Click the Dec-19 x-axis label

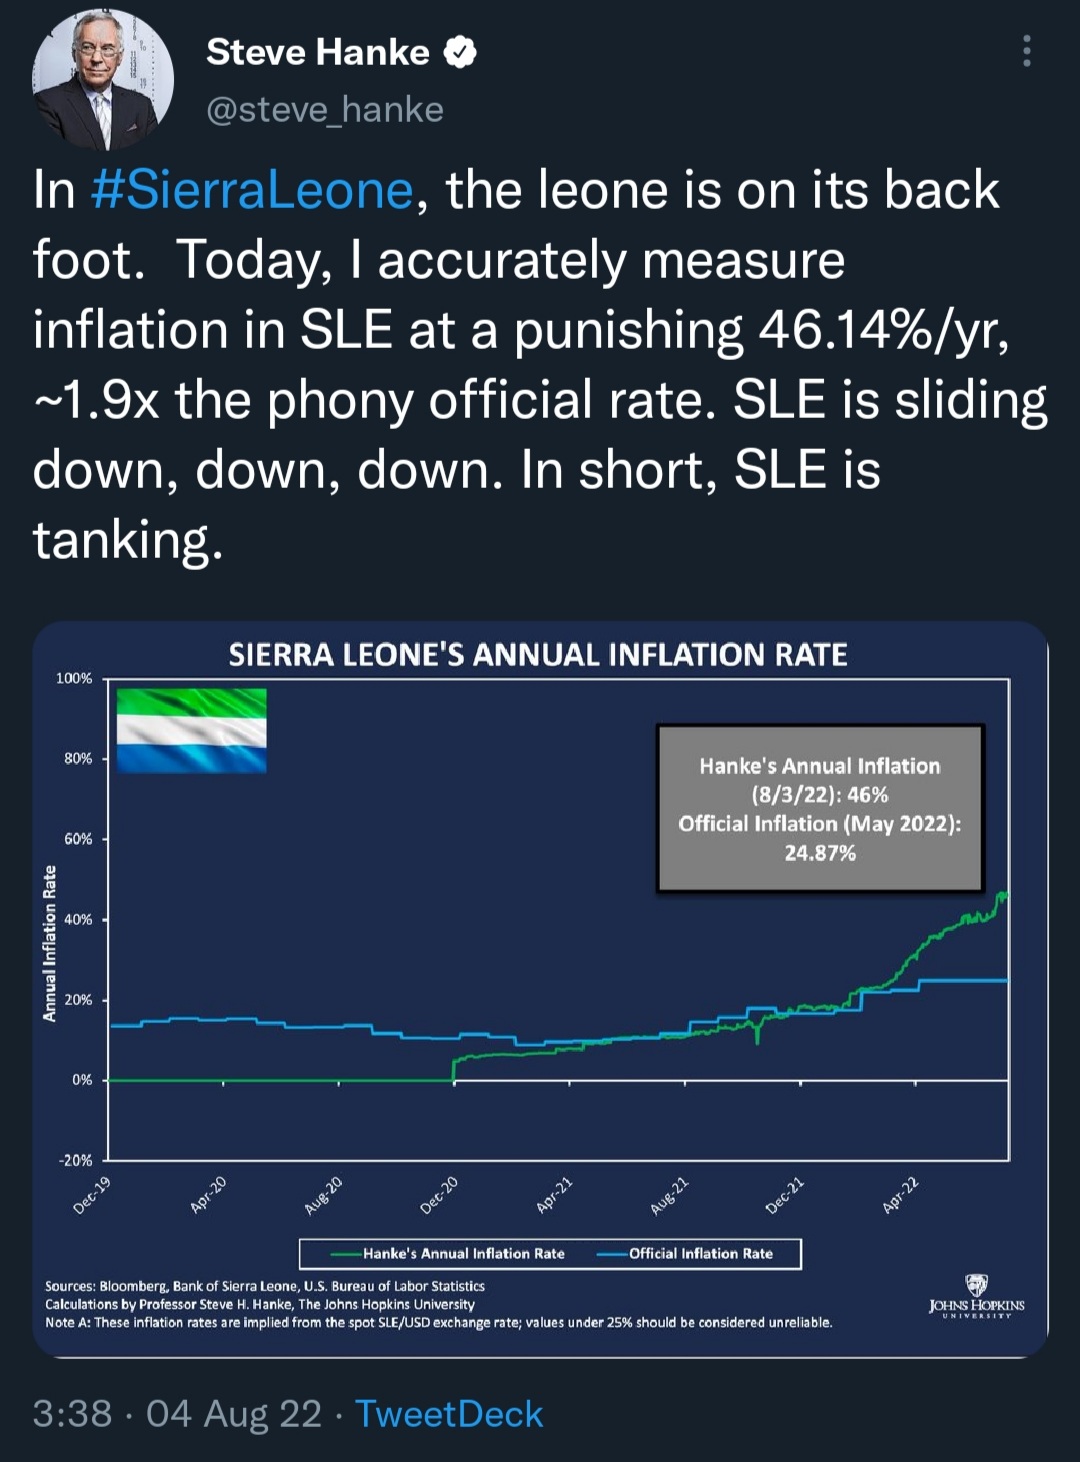tap(93, 1194)
